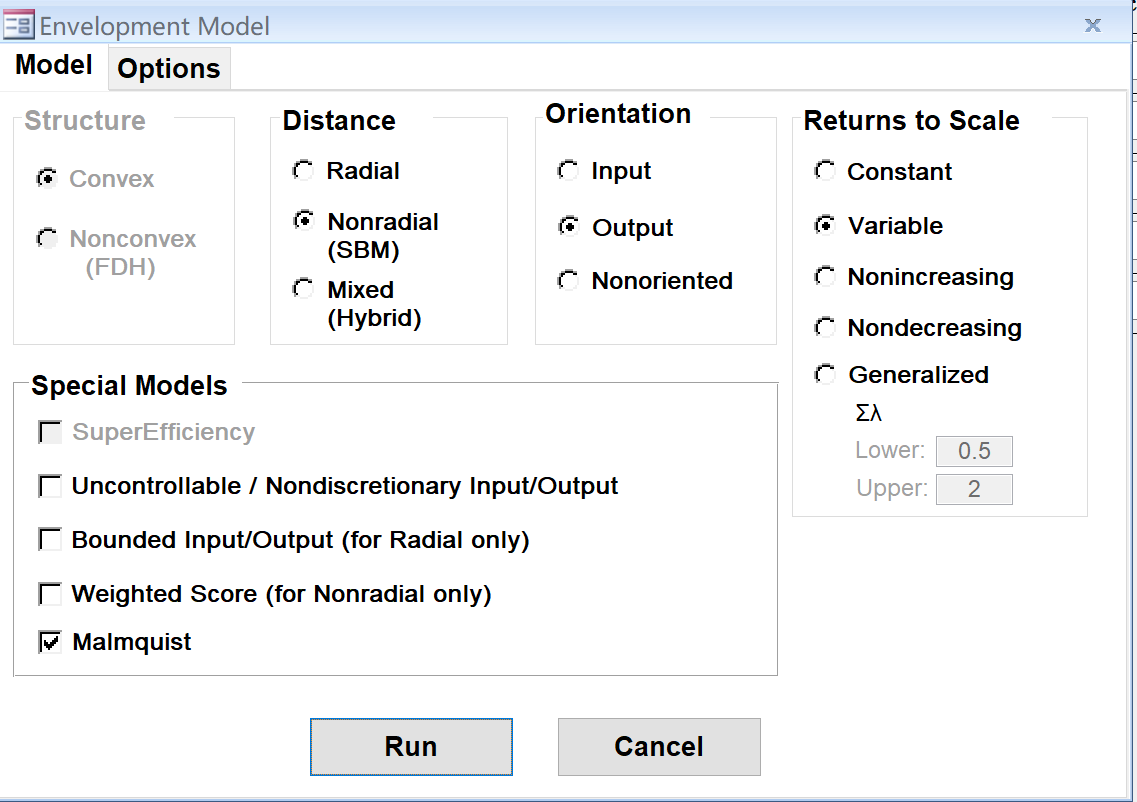Check Bounded Input/Output option

tap(50, 541)
